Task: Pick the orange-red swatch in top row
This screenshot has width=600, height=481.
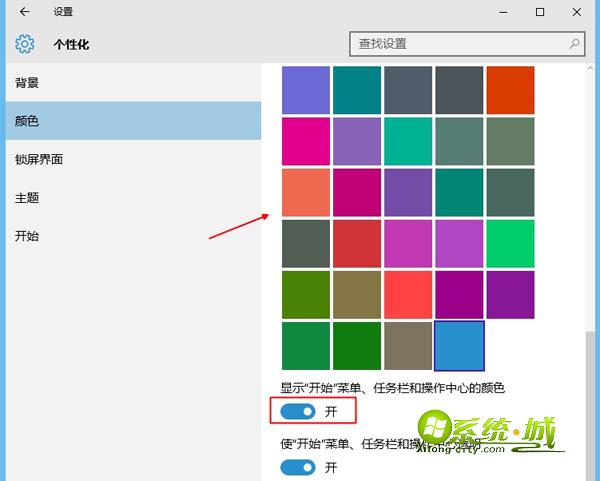Action: [x=510, y=90]
